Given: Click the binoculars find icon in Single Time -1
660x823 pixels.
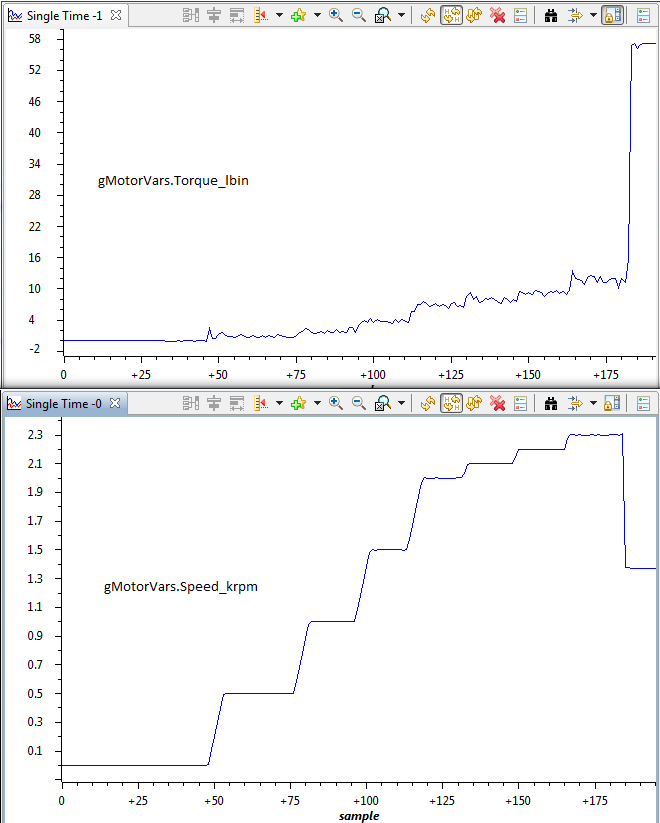Looking at the screenshot, I should pyautogui.click(x=551, y=15).
